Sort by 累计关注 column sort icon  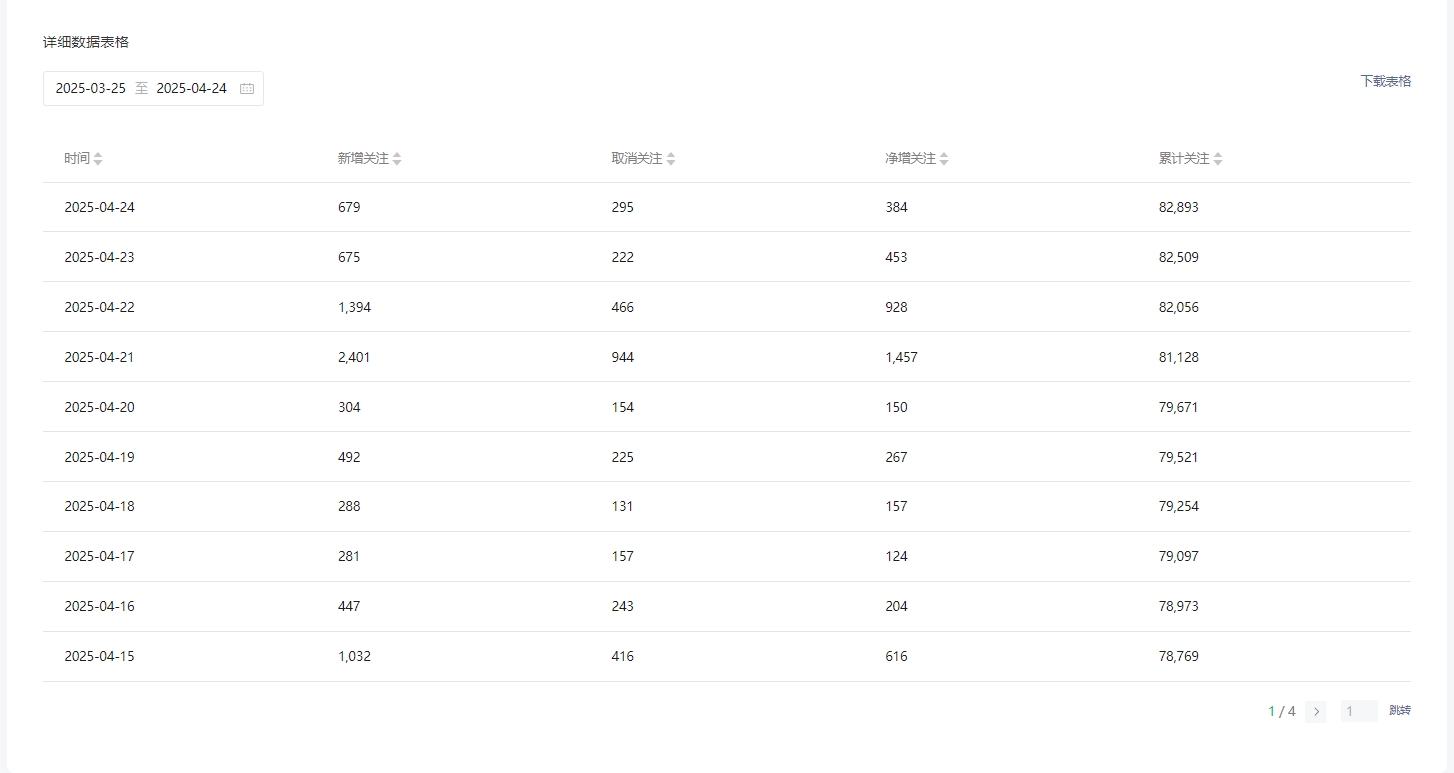point(1218,159)
